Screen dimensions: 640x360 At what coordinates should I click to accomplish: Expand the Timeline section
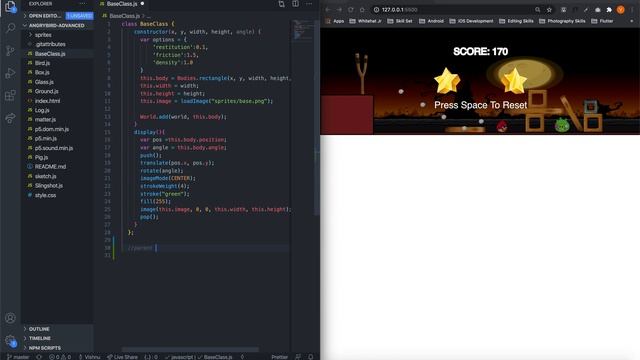(x=40, y=338)
